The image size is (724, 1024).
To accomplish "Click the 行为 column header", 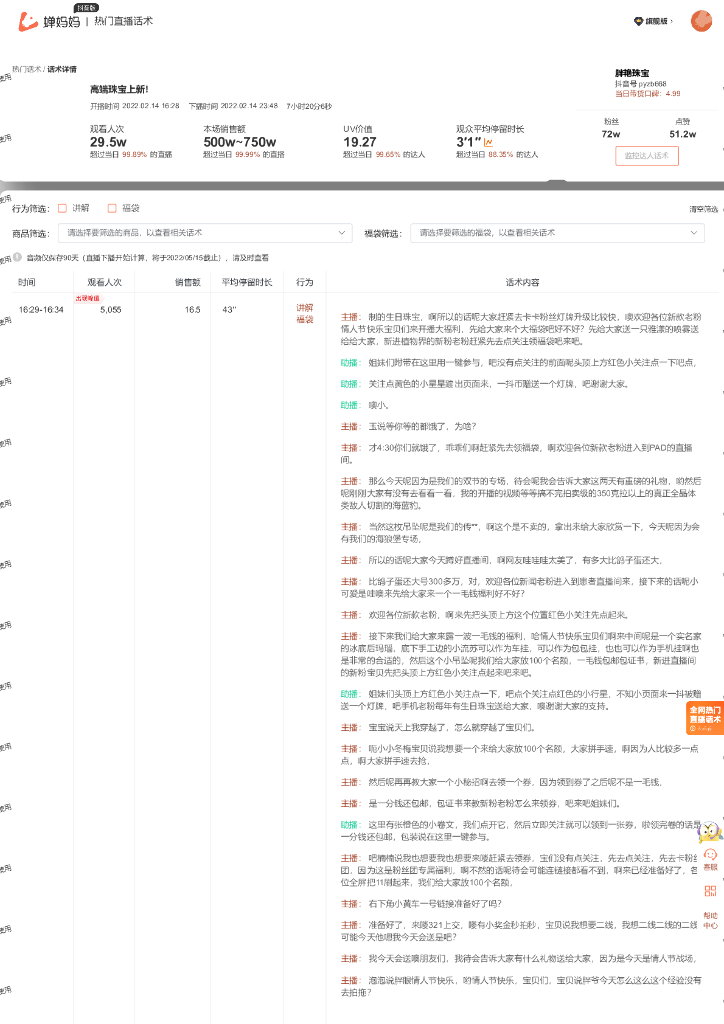I will [x=304, y=282].
